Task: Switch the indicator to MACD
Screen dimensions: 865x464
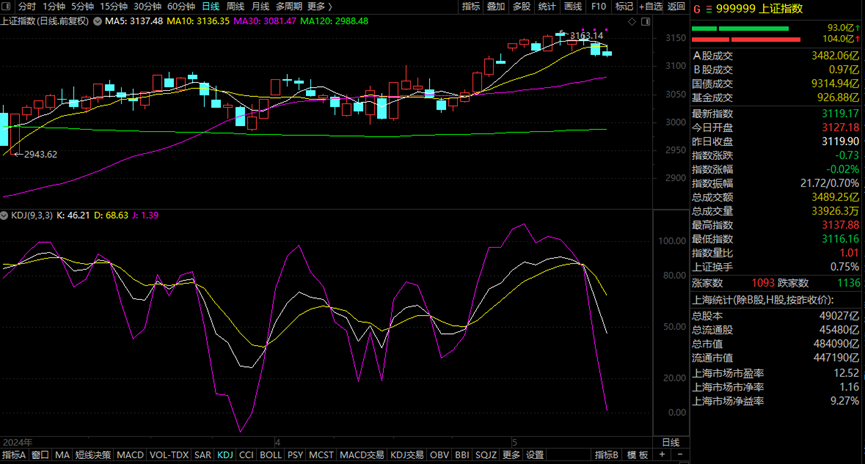Action: 130,455
